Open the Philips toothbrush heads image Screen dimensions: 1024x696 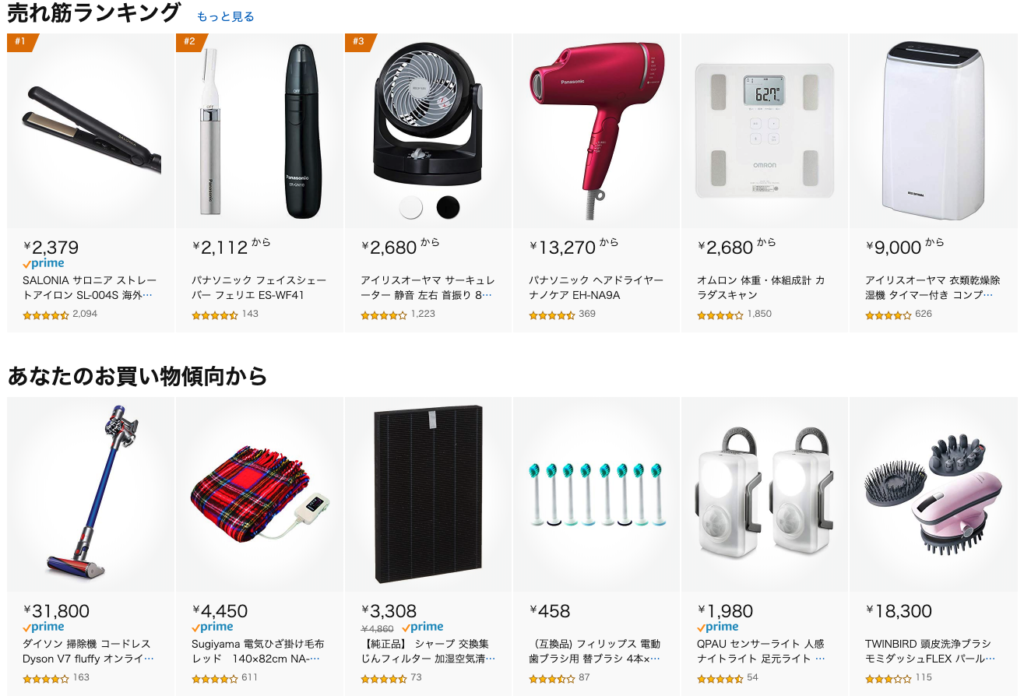pyautogui.click(x=596, y=494)
